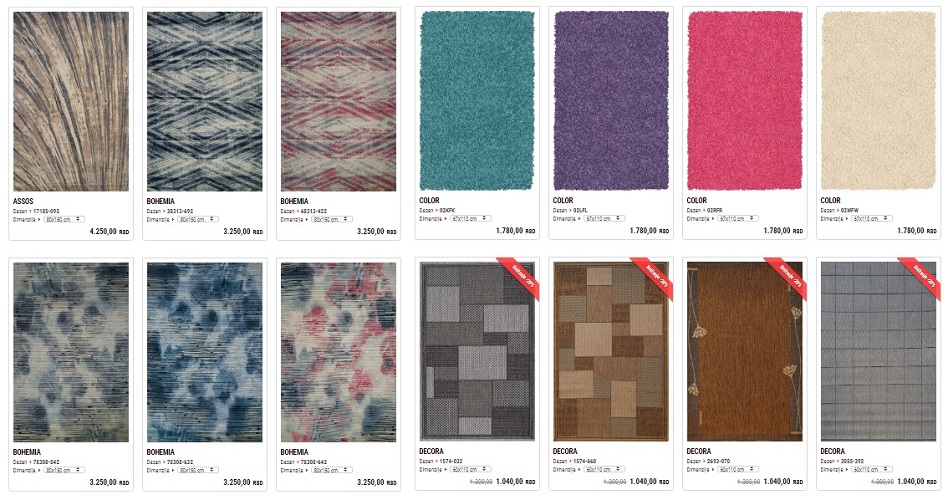948x500 pixels.
Task: Open BOHEMIA title under the blue chevron rug
Action: (x=161, y=201)
